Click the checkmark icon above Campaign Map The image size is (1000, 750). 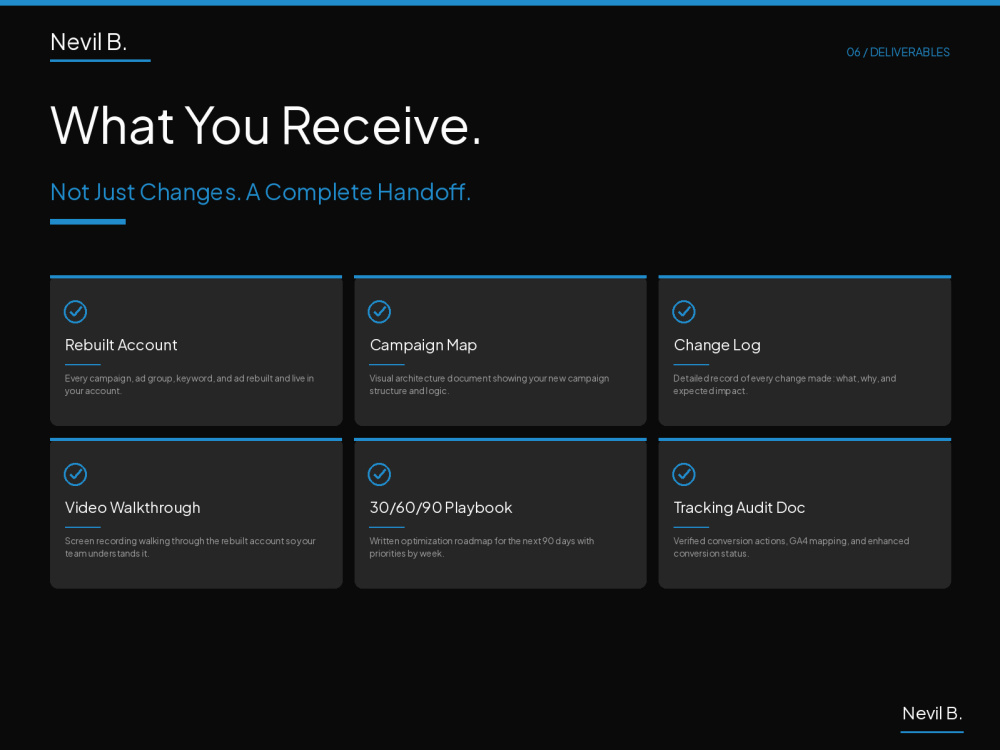pyautogui.click(x=379, y=312)
